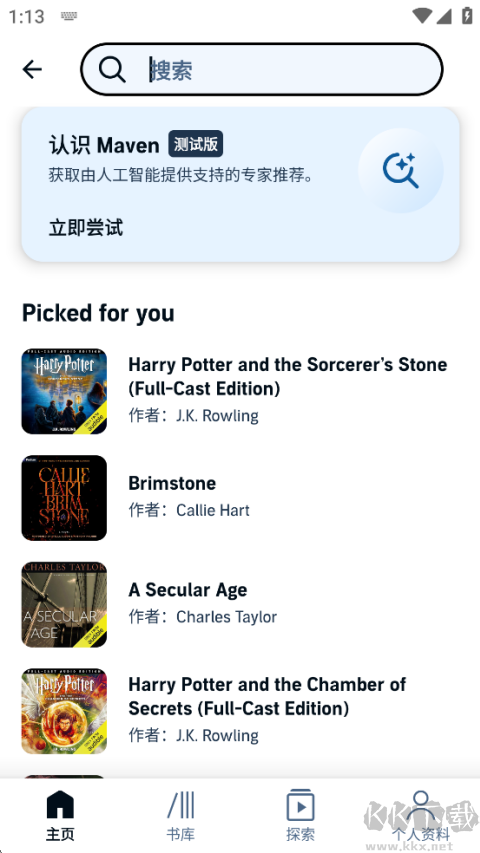Tap the Wi-Fi signal status icon

[x=422, y=16]
